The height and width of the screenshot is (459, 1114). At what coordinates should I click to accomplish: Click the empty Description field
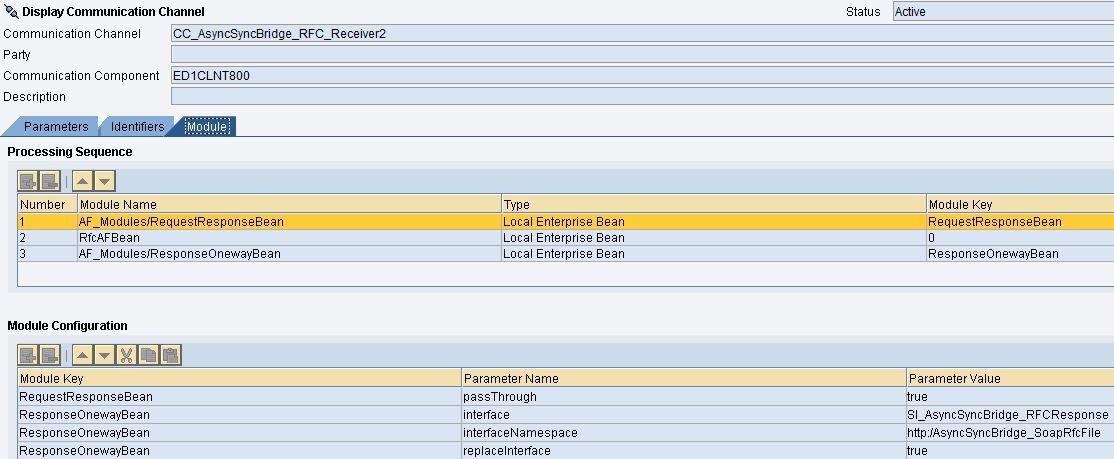pos(640,97)
